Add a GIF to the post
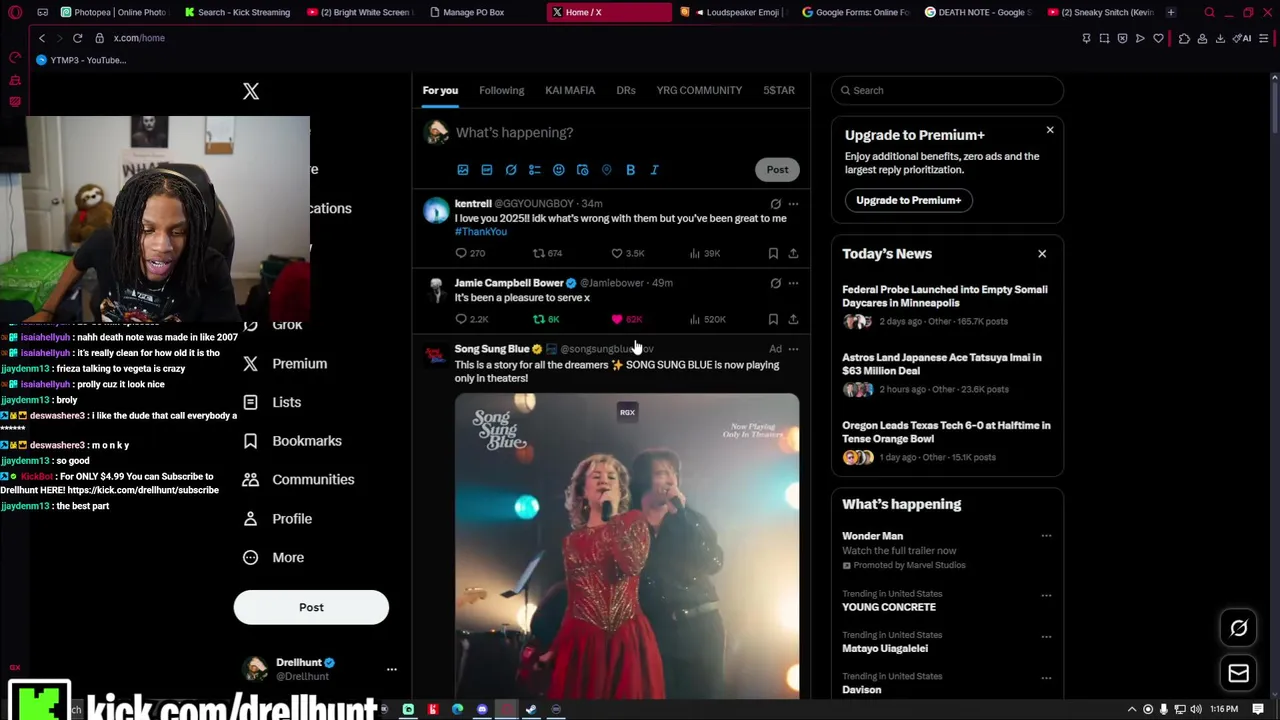 click(x=487, y=170)
